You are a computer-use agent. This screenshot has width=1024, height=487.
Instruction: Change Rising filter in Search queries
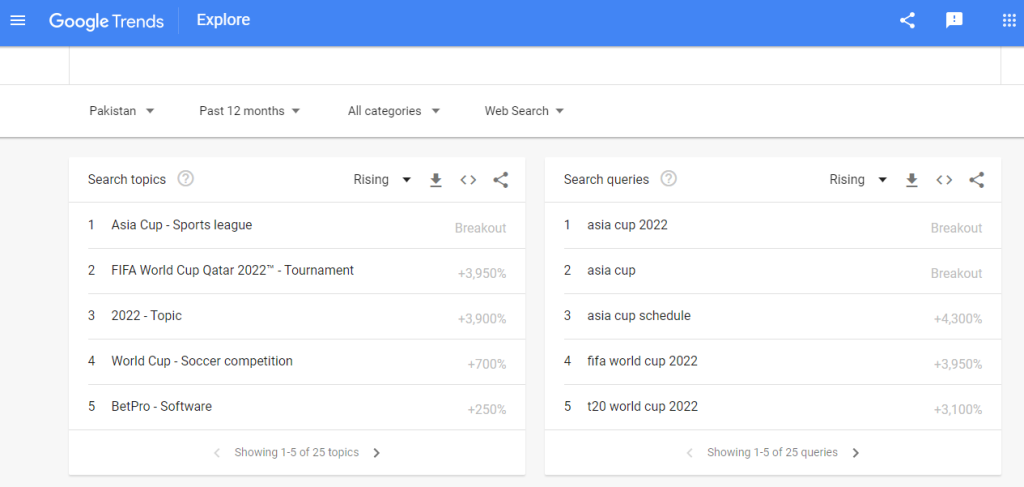(858, 180)
